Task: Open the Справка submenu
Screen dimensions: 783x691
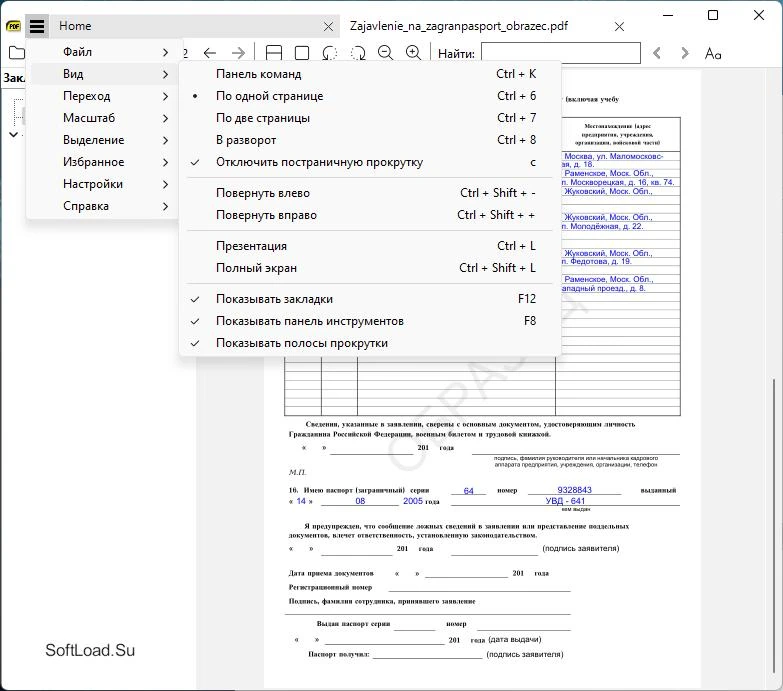Action: click(x=102, y=206)
